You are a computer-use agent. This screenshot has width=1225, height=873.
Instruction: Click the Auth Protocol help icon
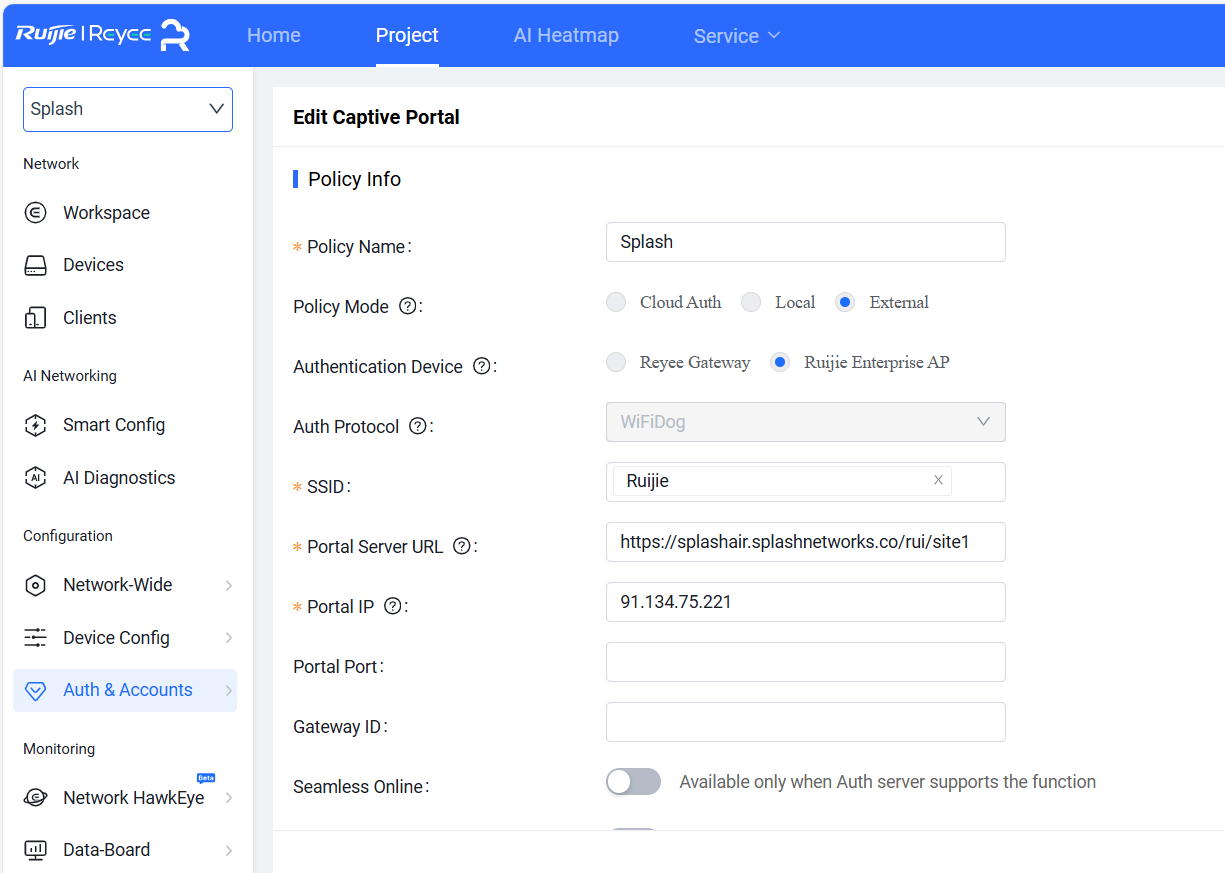click(x=417, y=426)
